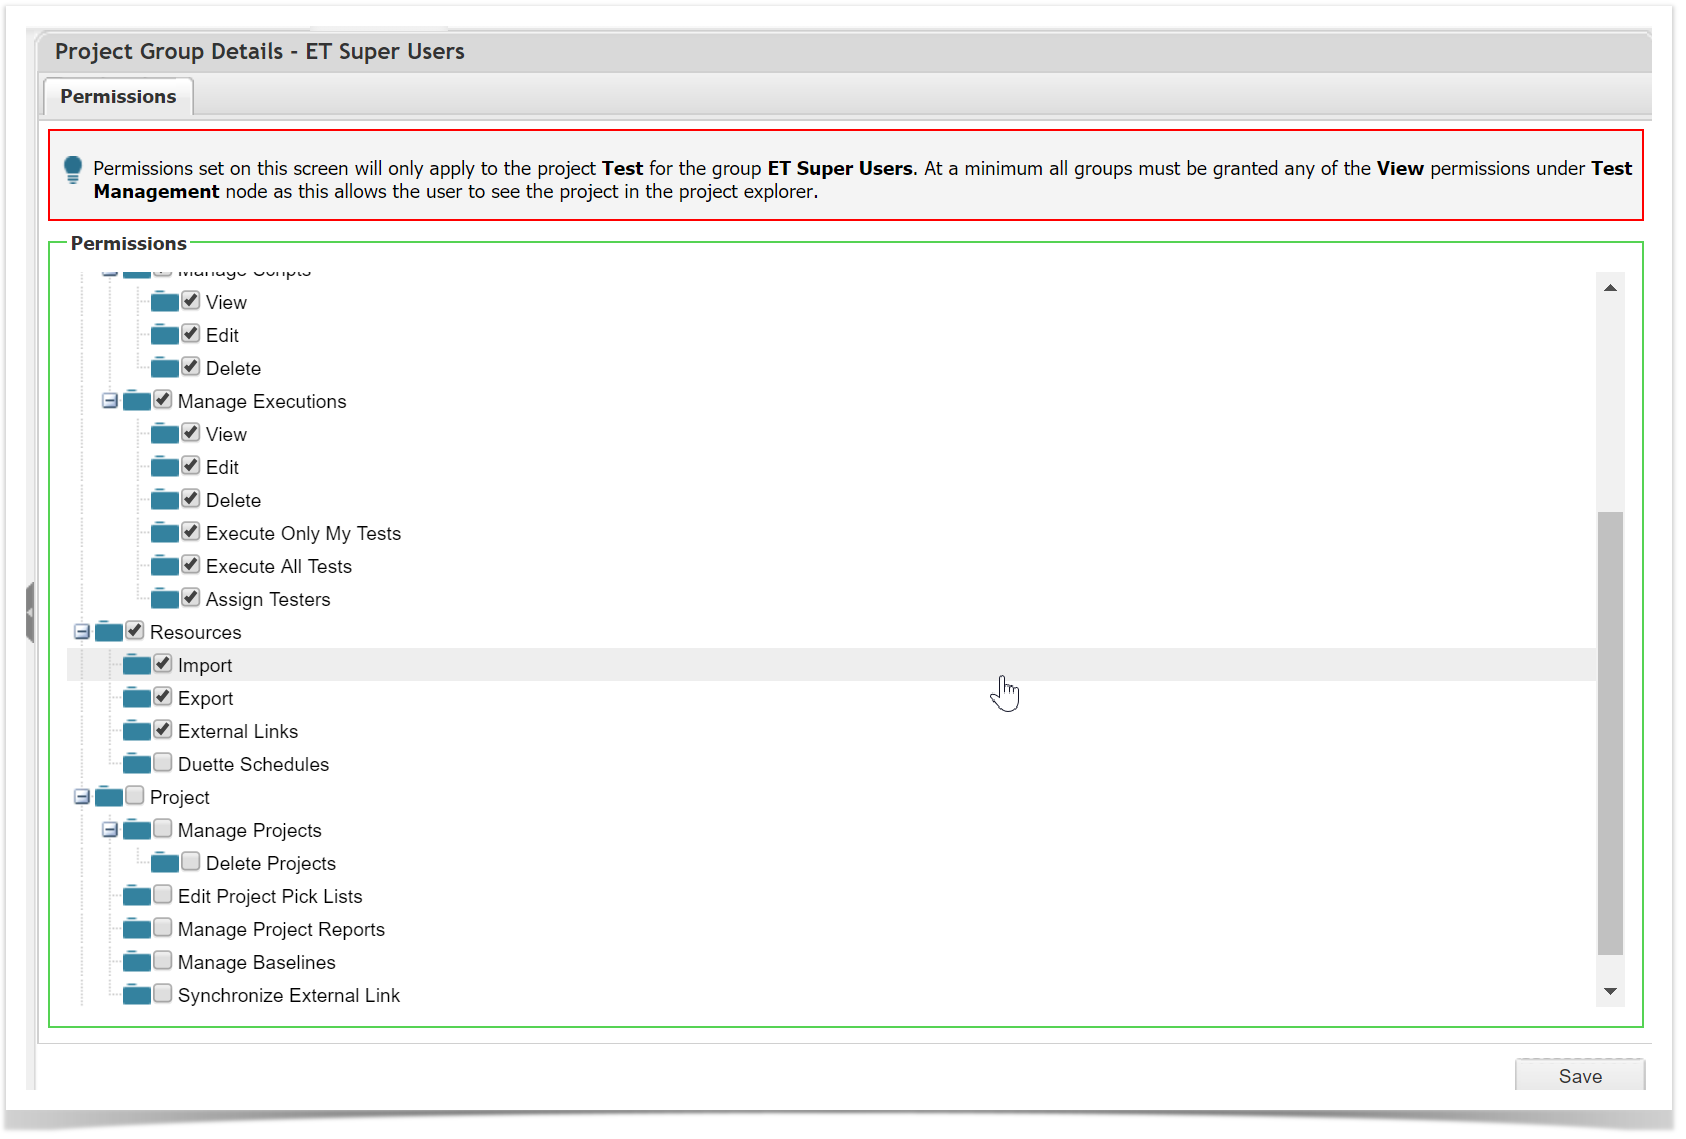Viewport: 1686px width, 1139px height.
Task: Check the Edit Project Pick Lists box
Action: tap(163, 896)
